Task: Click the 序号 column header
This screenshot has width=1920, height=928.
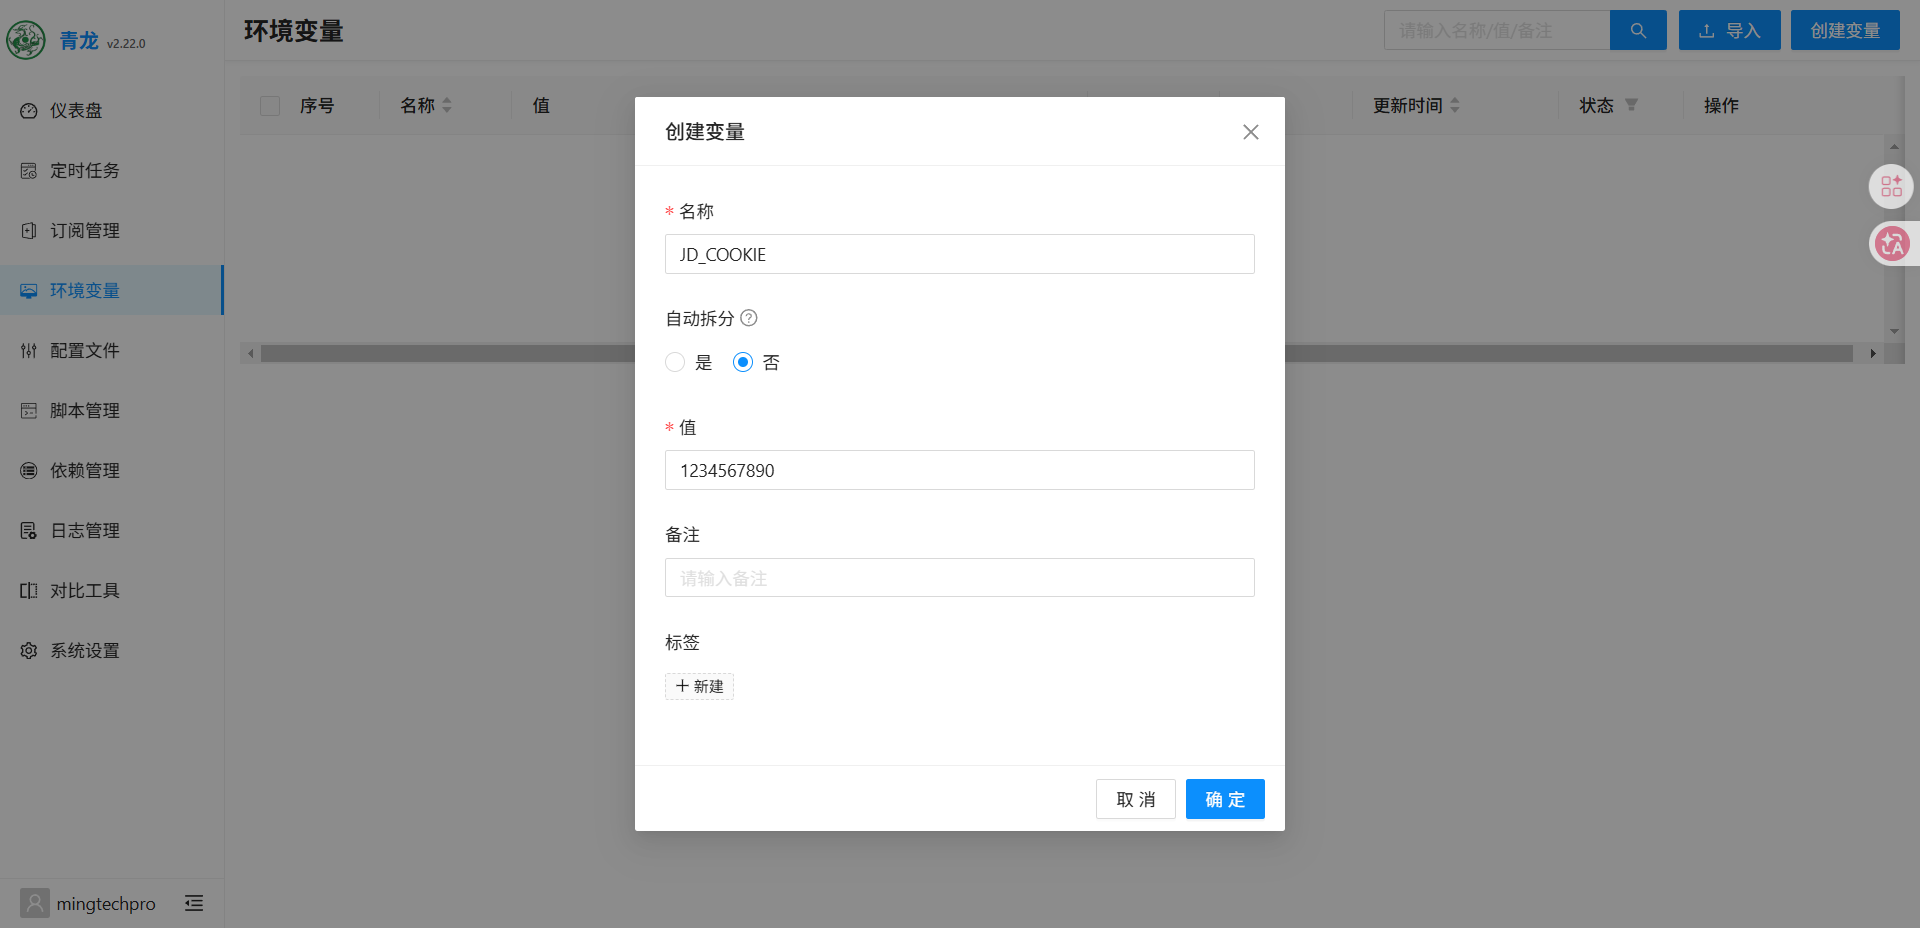Action: (x=317, y=105)
